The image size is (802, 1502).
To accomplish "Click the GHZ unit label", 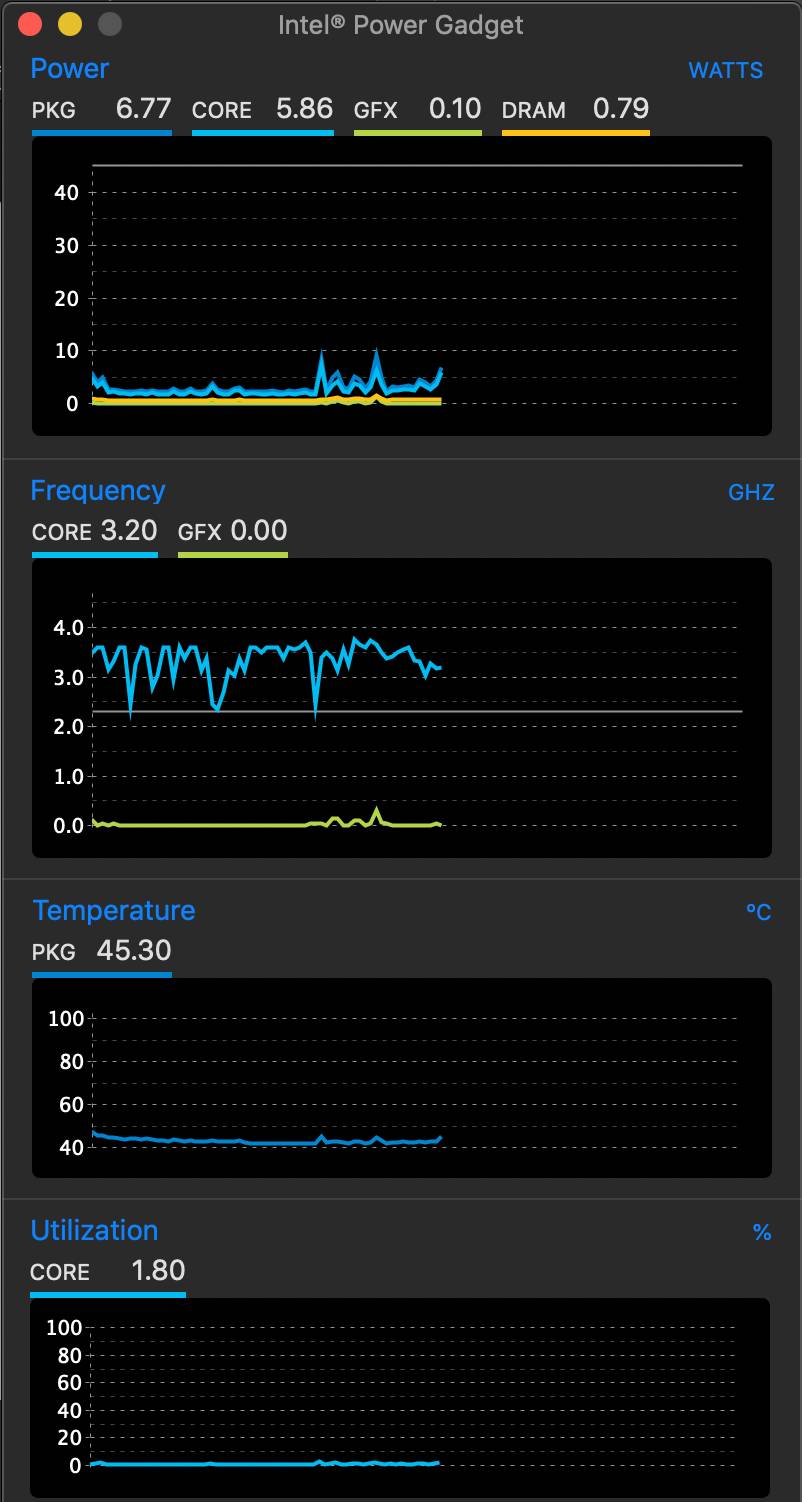I will click(752, 492).
